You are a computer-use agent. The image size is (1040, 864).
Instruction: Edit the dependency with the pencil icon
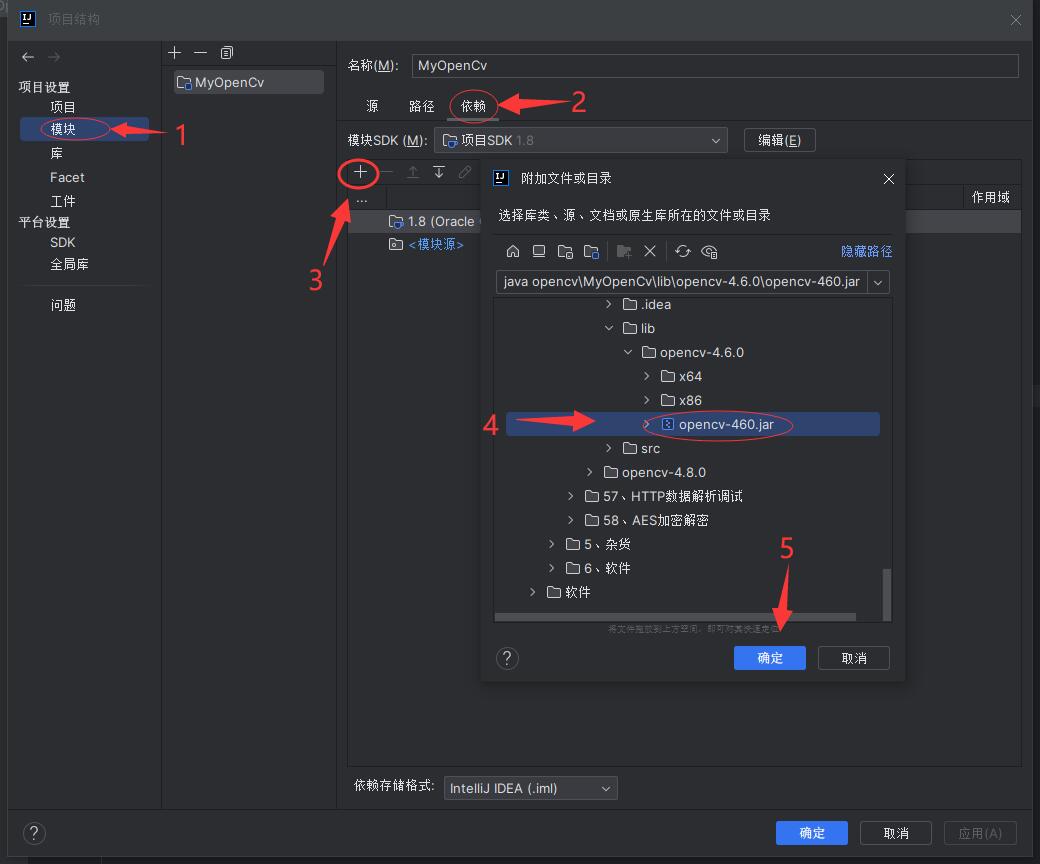click(465, 172)
